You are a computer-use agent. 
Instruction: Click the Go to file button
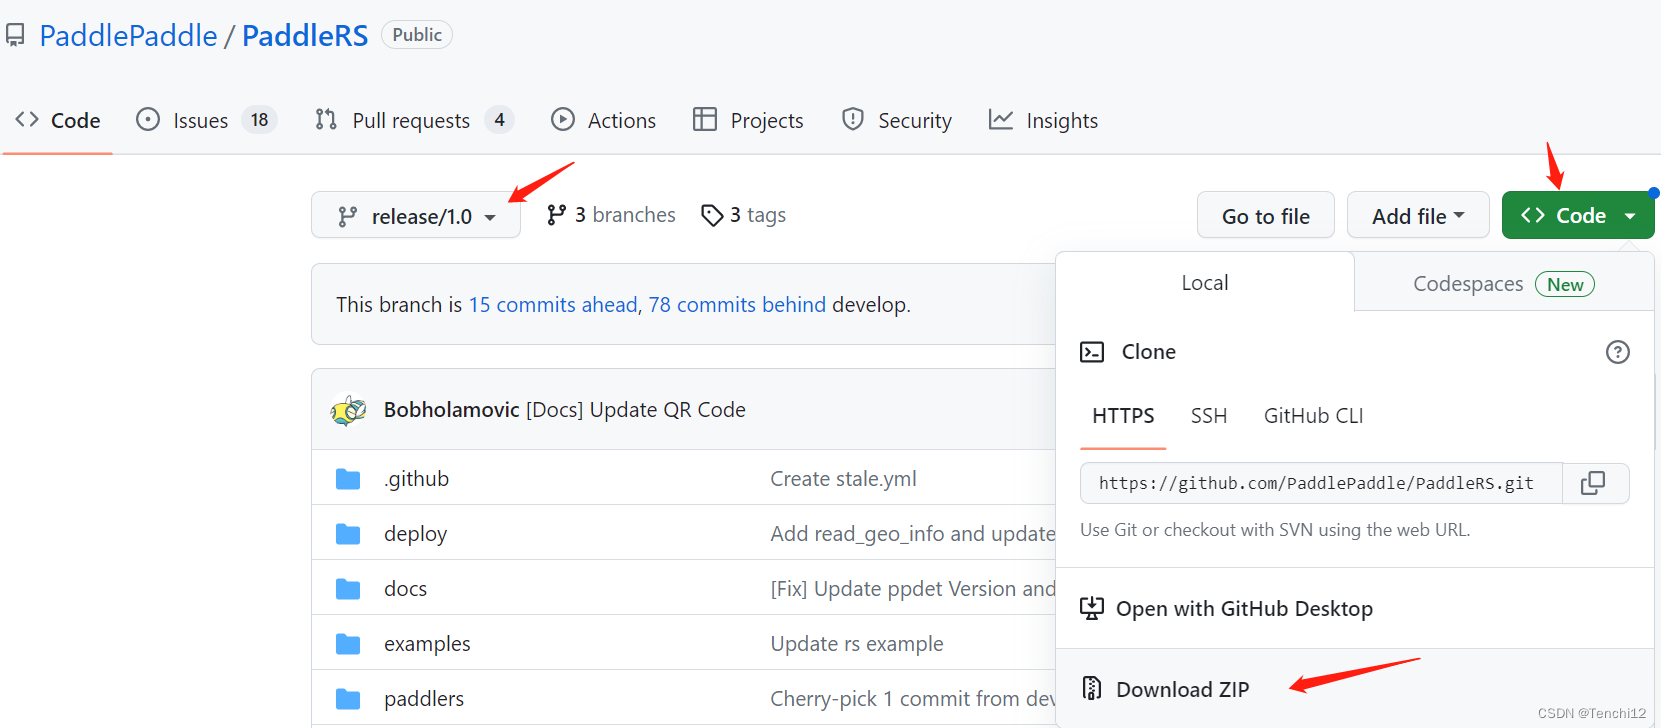[1266, 215]
